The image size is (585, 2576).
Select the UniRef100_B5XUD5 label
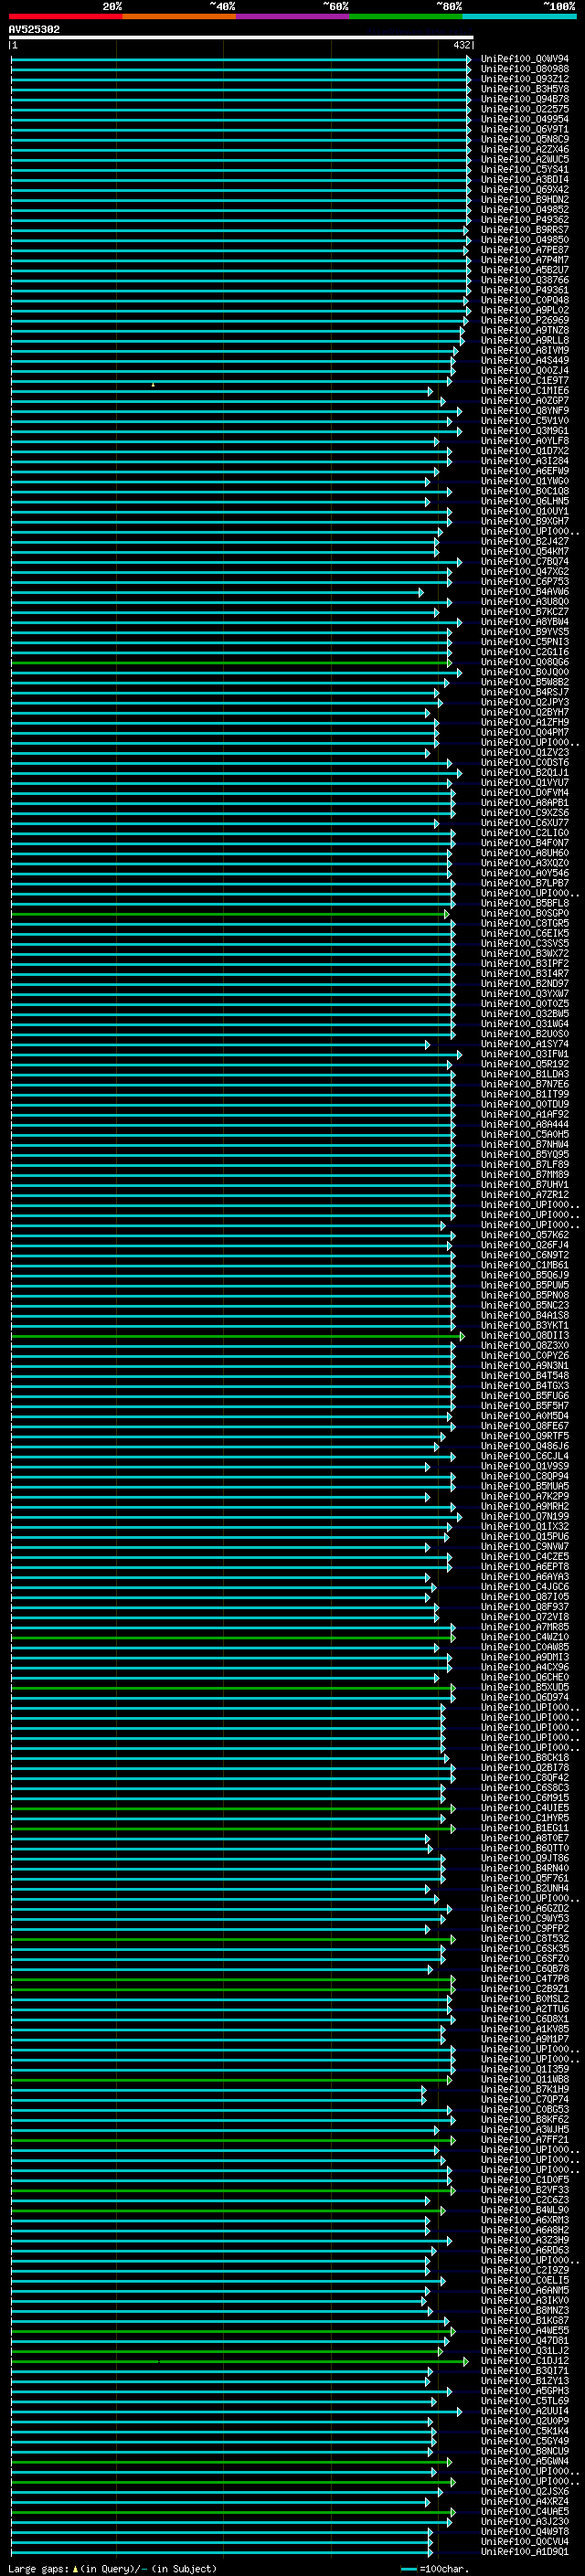point(525,1687)
